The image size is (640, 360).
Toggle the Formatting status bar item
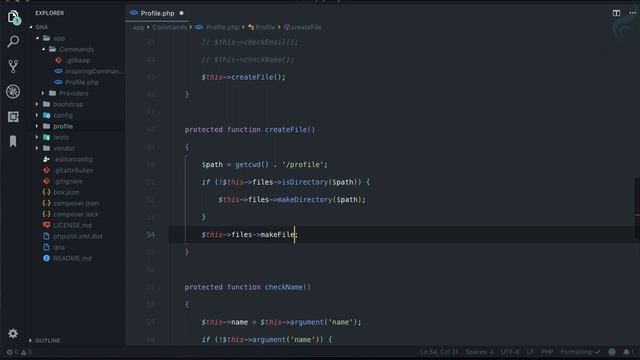[580, 352]
